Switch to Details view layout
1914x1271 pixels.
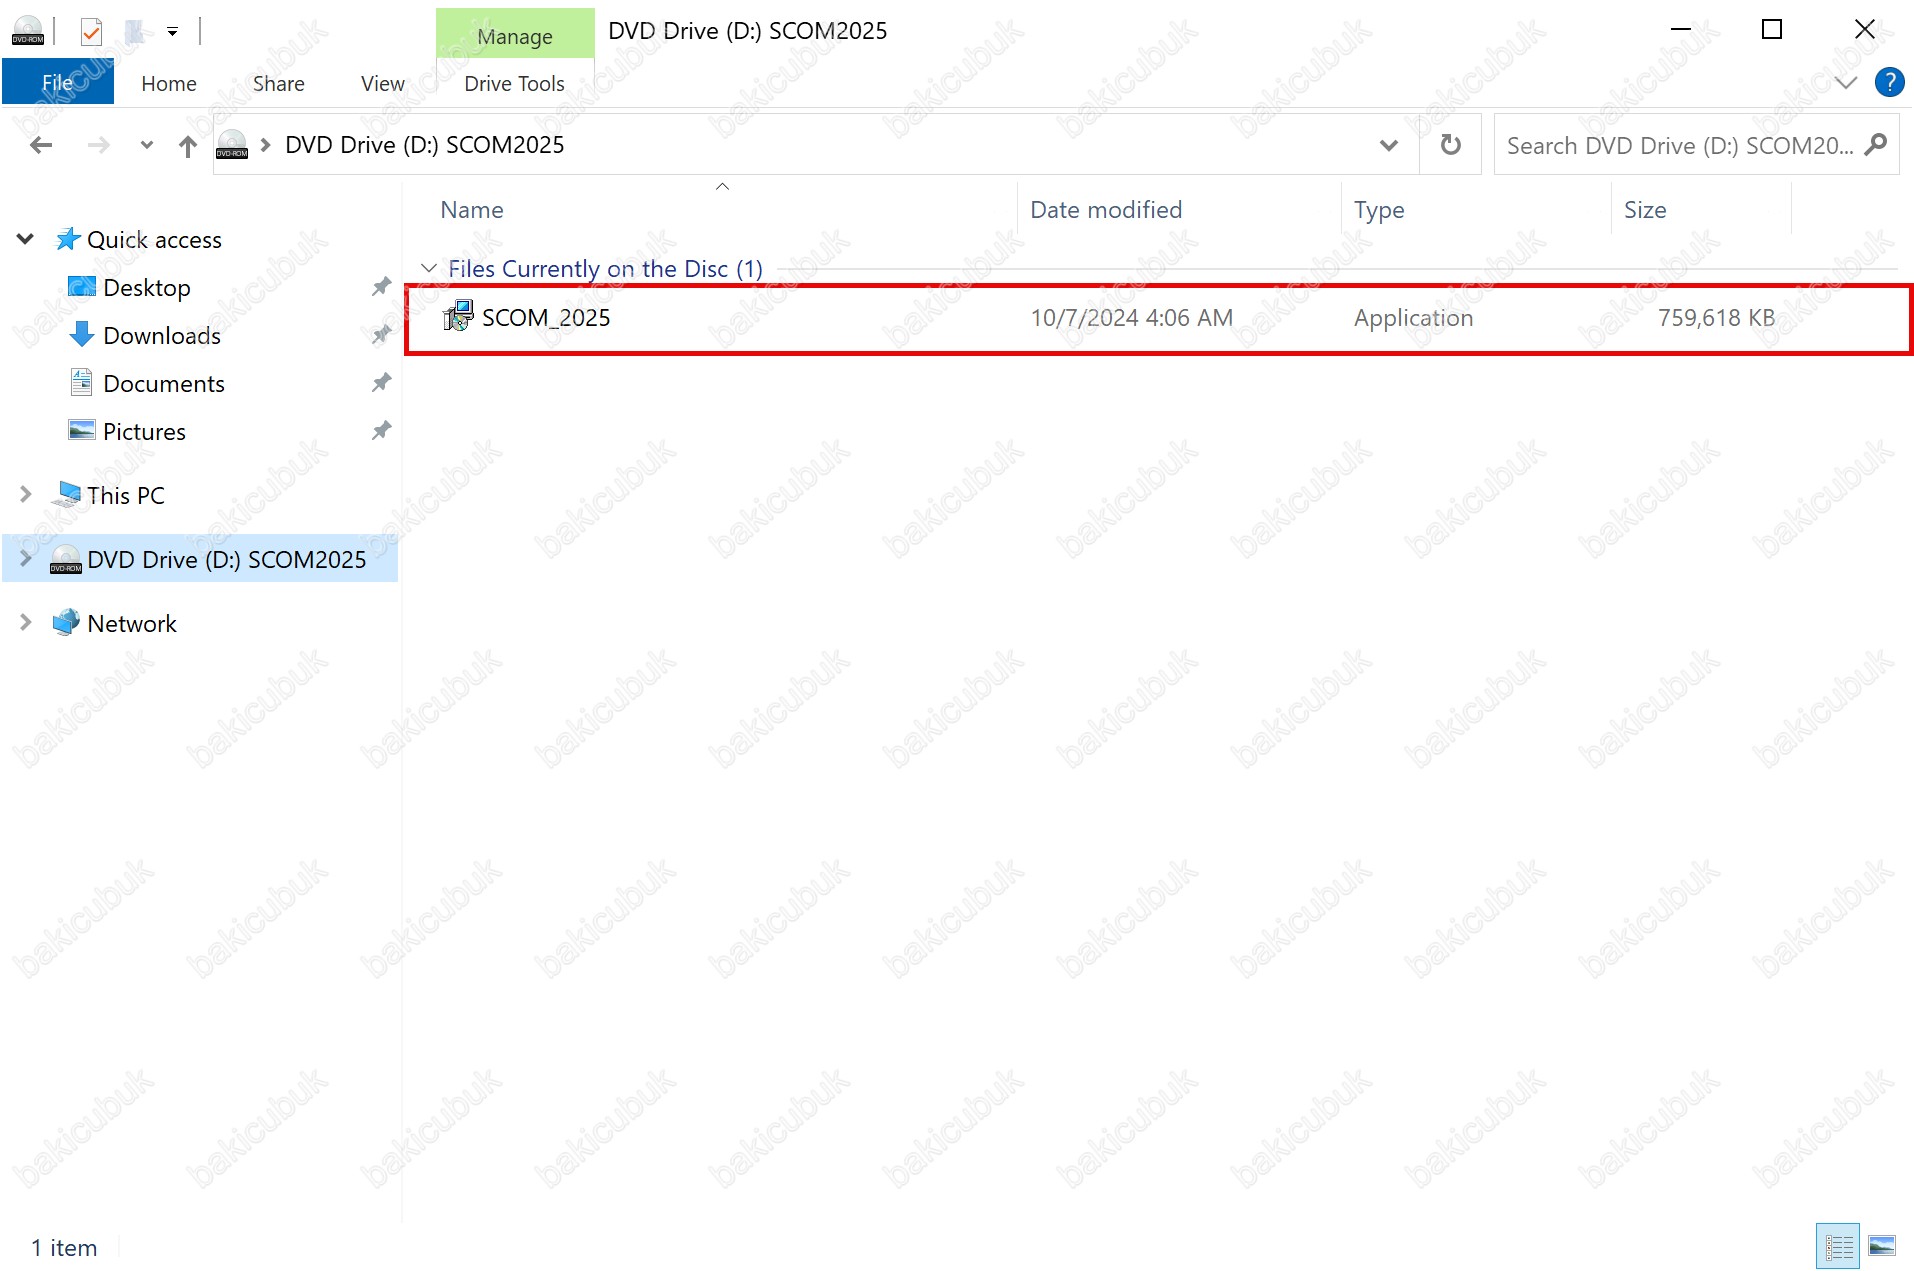coord(1838,1246)
